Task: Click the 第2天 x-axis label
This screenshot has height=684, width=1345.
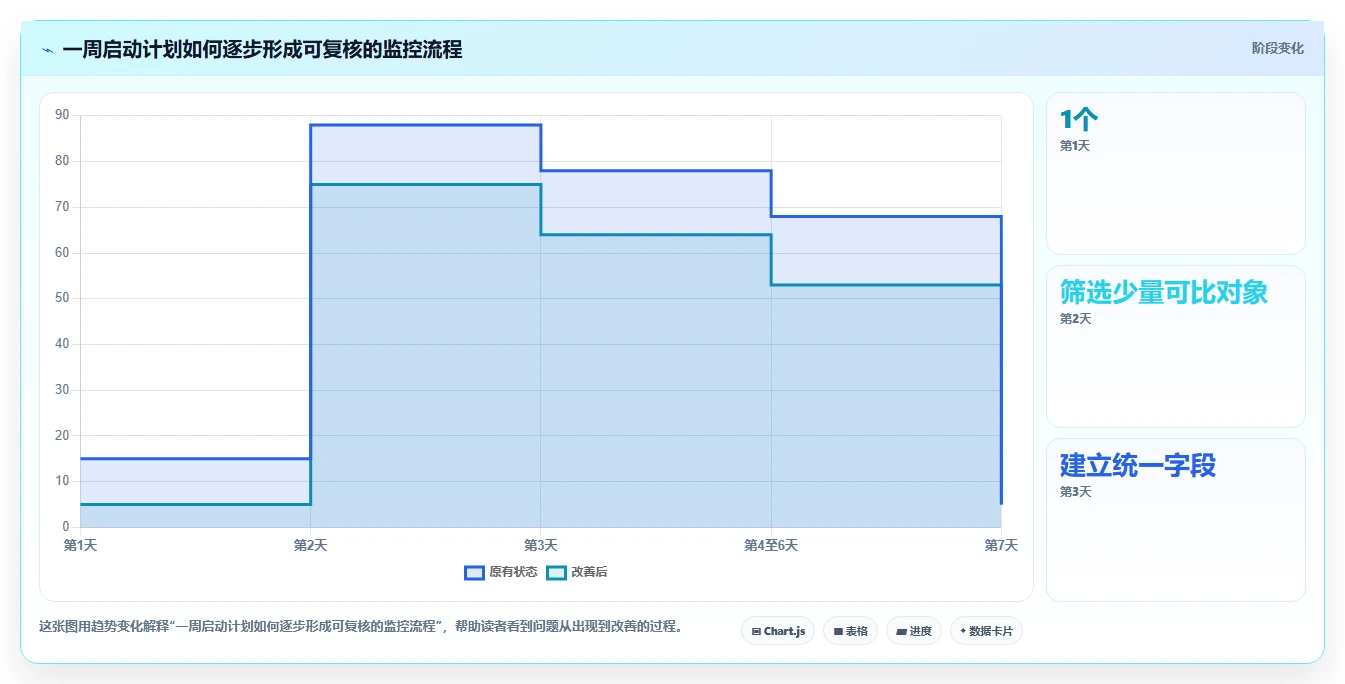Action: pyautogui.click(x=310, y=545)
